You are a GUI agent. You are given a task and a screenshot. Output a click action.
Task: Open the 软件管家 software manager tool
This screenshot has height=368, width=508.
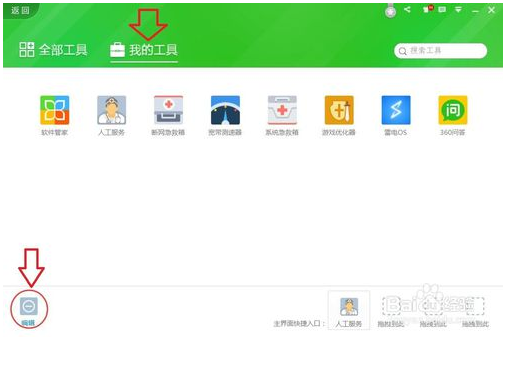55,115
